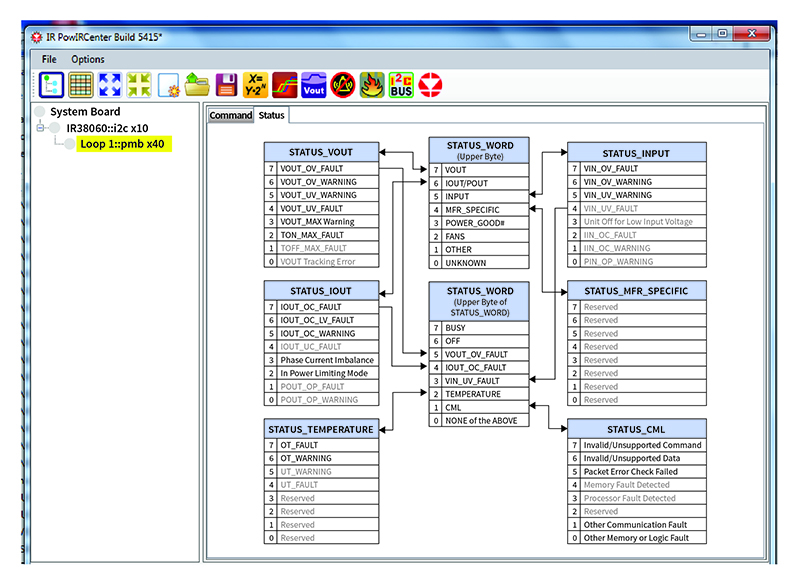Click VOUT_OV_FAULT in the STATUS_VOUT block
This screenshot has height=583, width=800.
pos(321,168)
